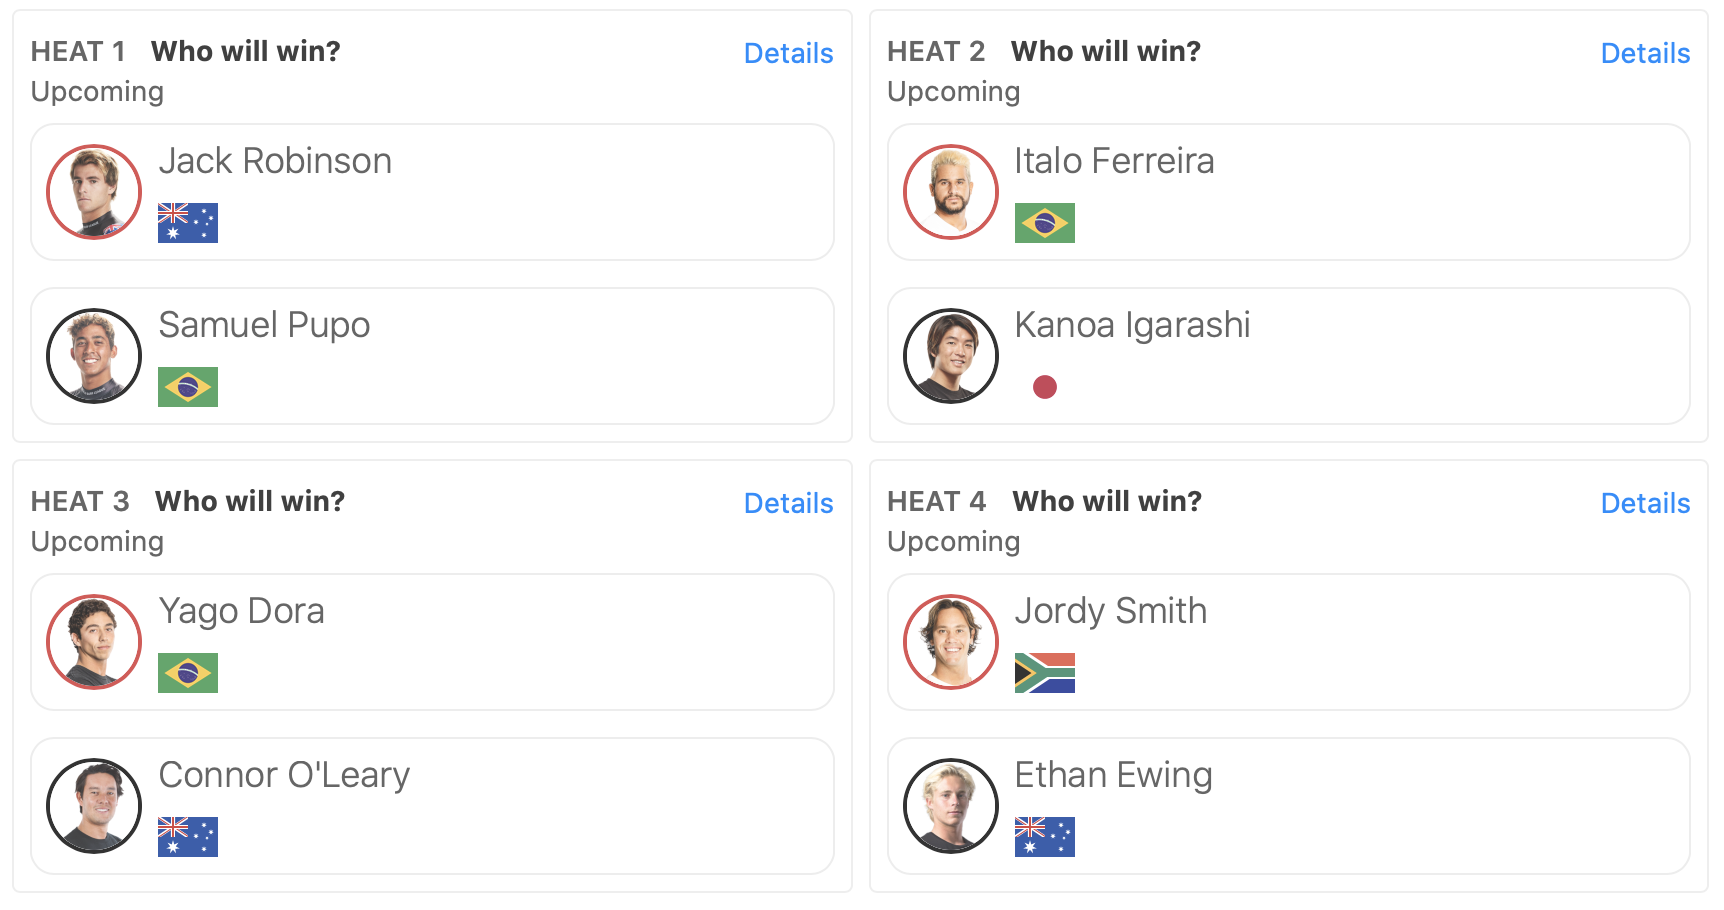Open Details for Heat 1
Viewport: 1724px width, 910px height.
pos(788,53)
